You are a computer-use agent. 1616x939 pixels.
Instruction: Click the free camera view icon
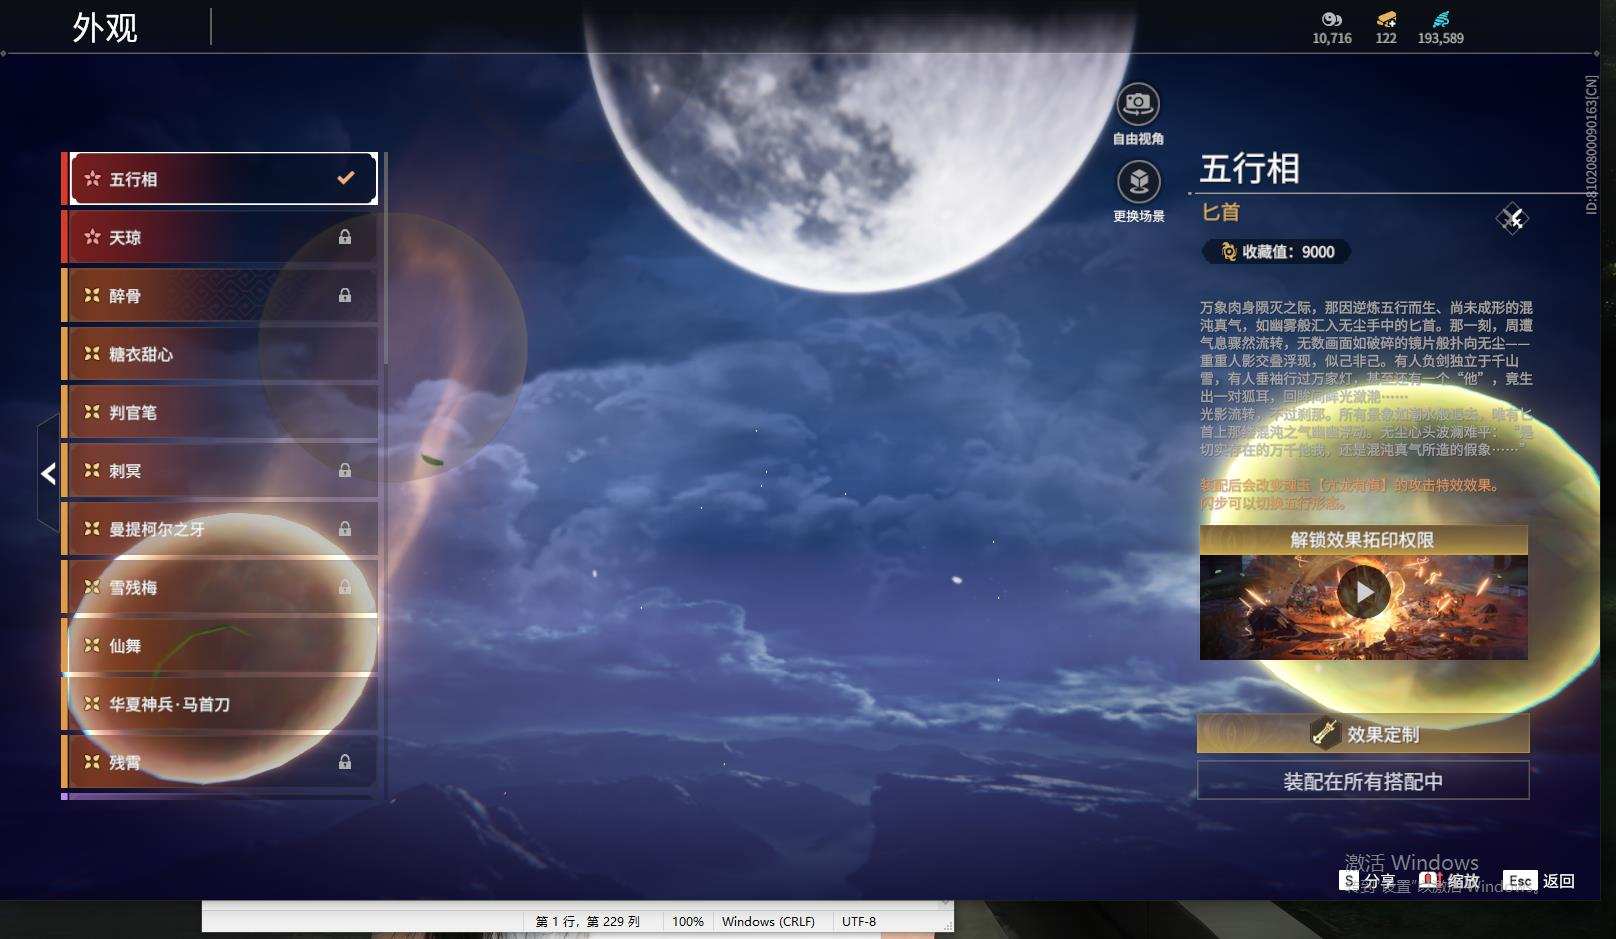[x=1138, y=103]
